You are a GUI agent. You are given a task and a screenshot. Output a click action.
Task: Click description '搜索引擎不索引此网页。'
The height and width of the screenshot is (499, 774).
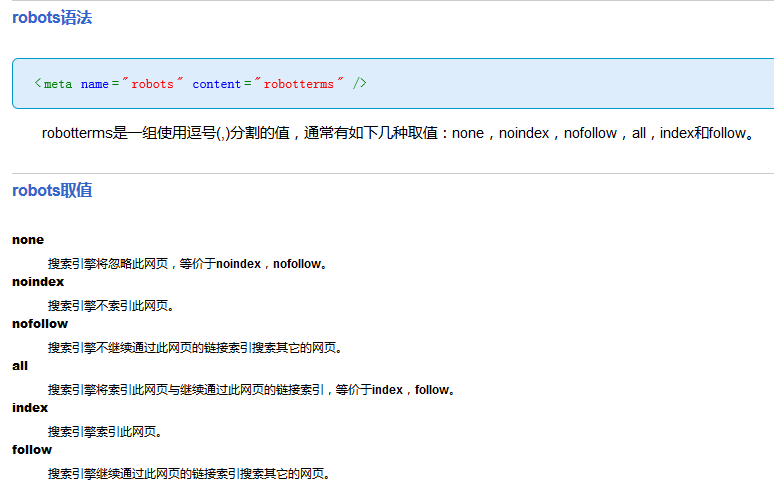[x=111, y=306]
